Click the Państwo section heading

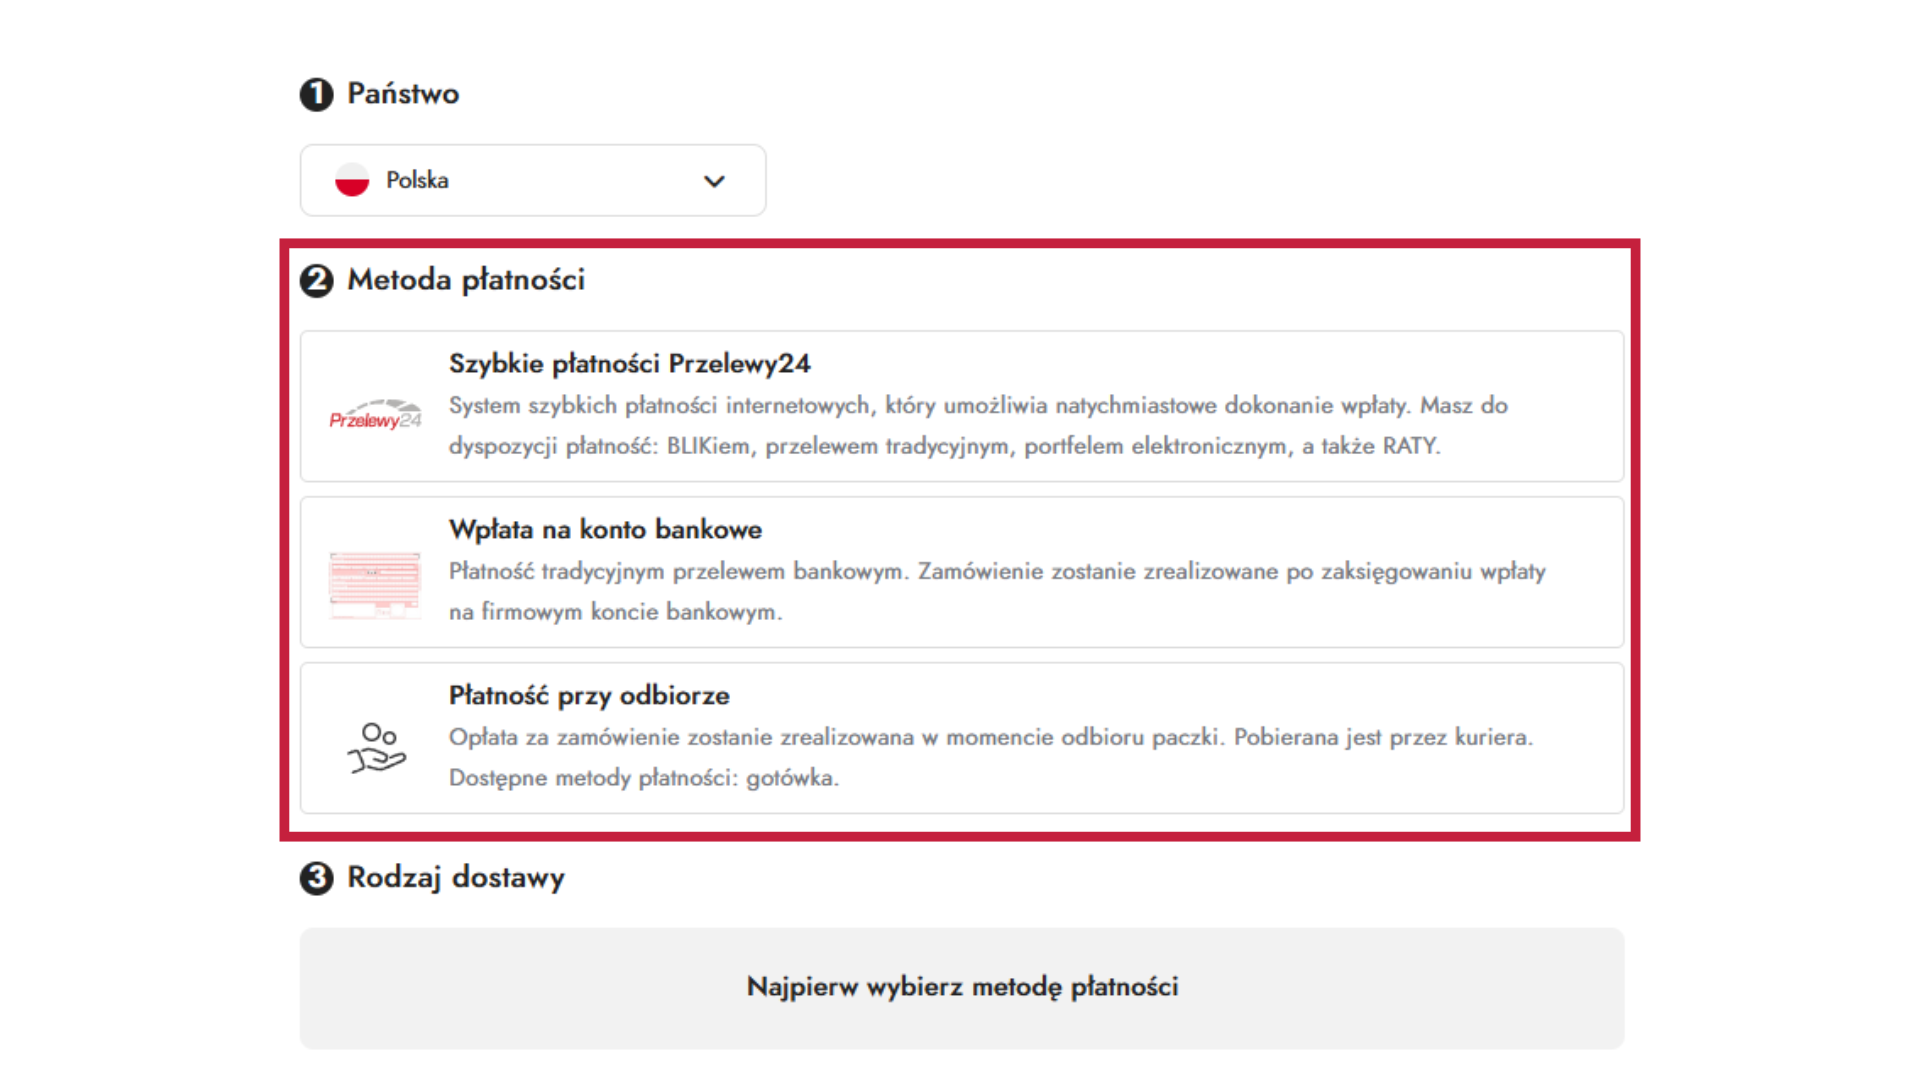(403, 94)
